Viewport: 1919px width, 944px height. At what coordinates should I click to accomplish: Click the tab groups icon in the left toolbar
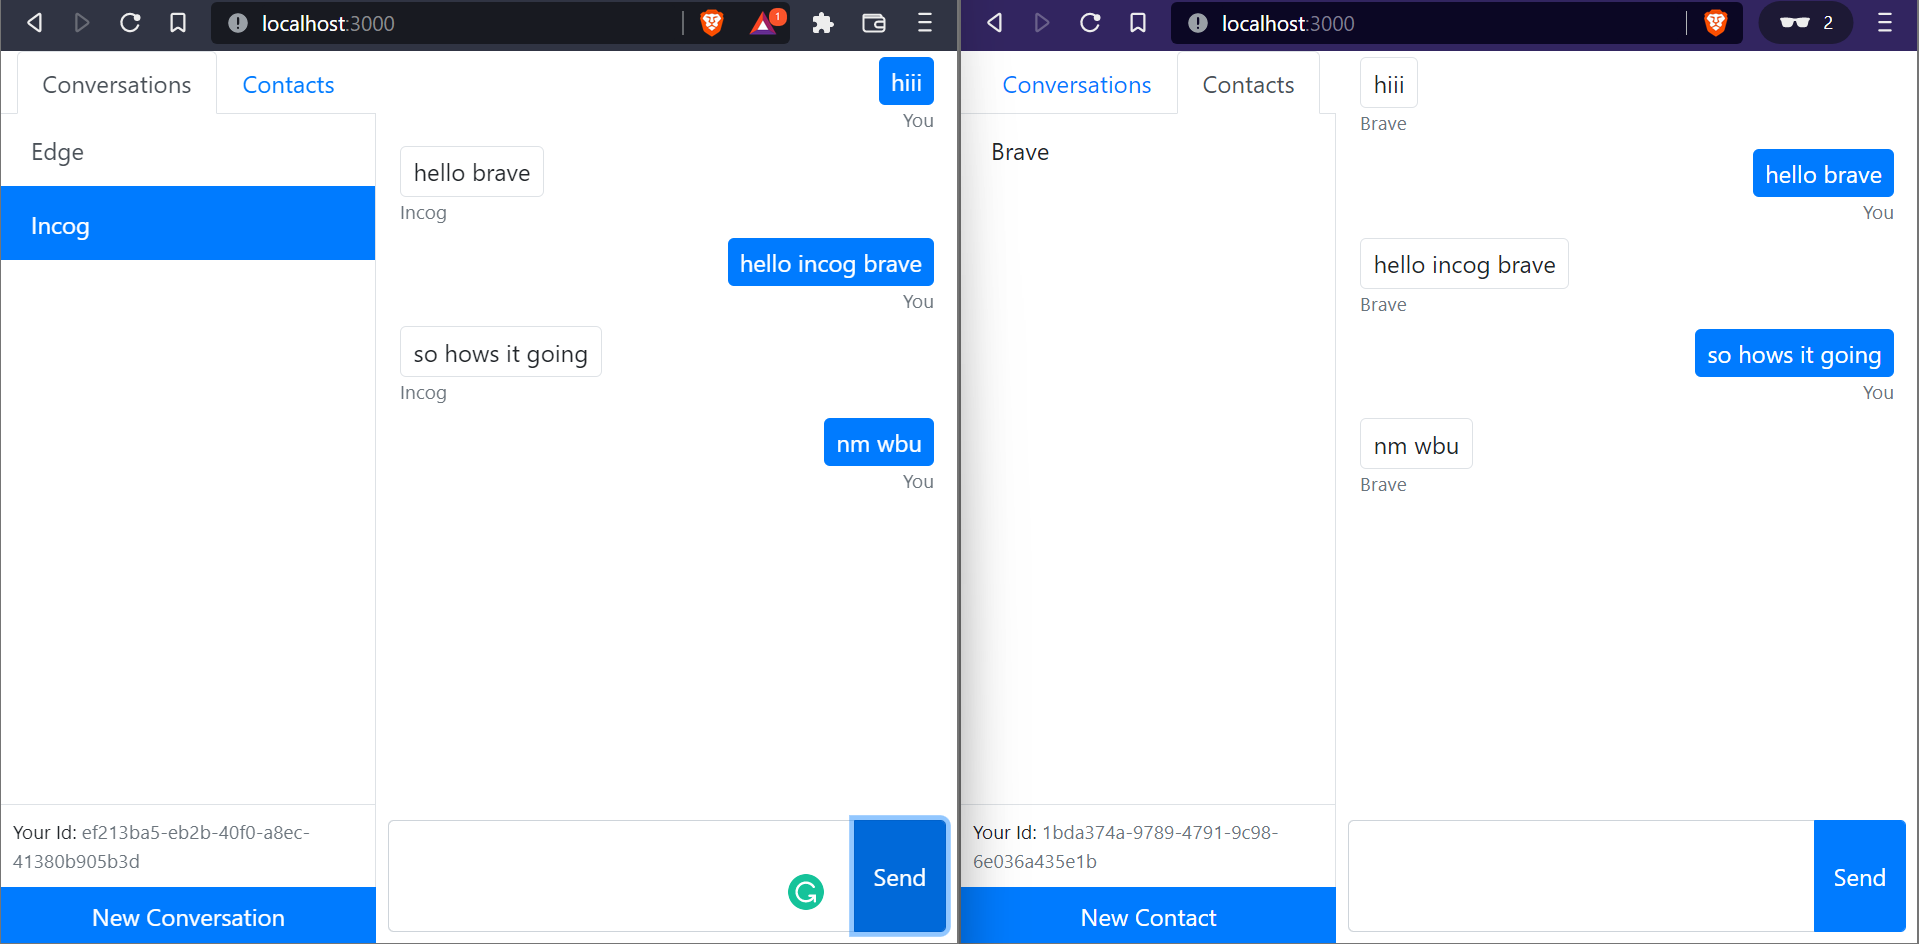tap(873, 23)
